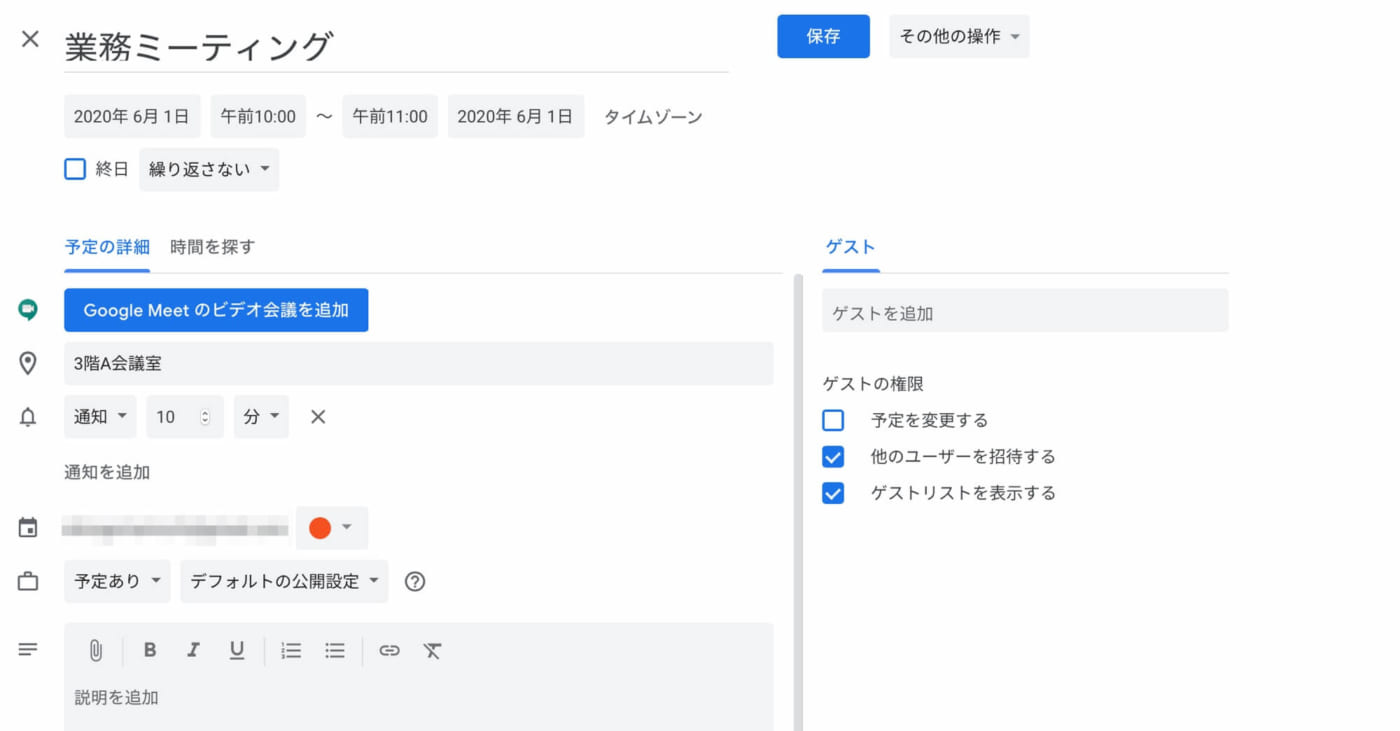1400x731 pixels.
Task: Toggle italic formatting
Action: 193,650
